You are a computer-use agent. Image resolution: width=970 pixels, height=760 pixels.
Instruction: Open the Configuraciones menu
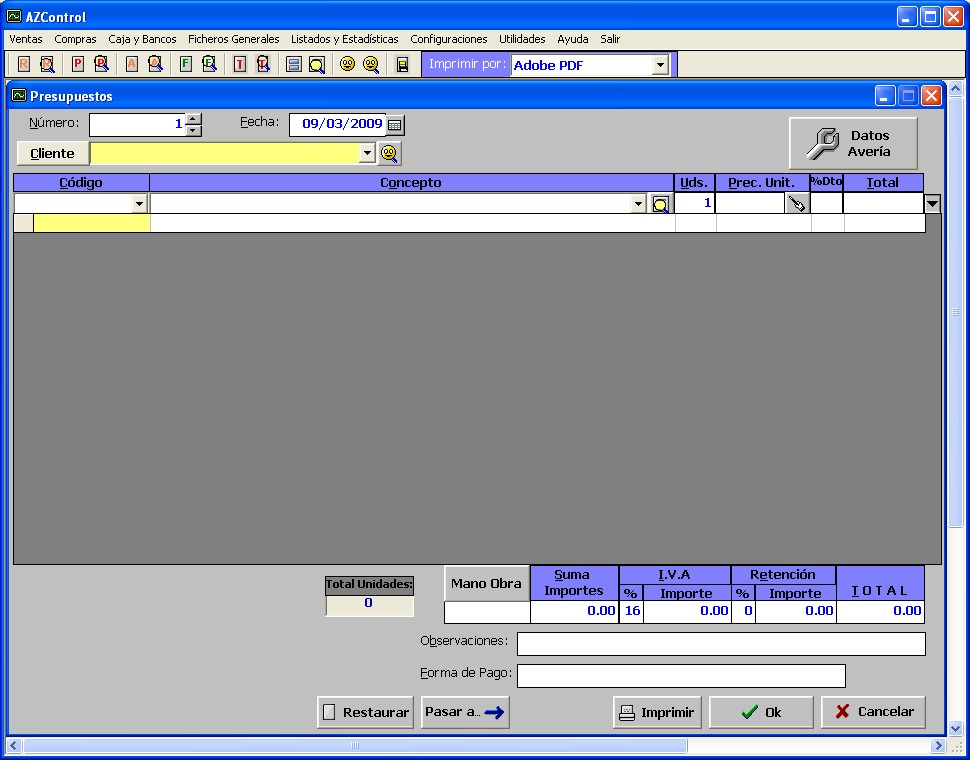[449, 39]
